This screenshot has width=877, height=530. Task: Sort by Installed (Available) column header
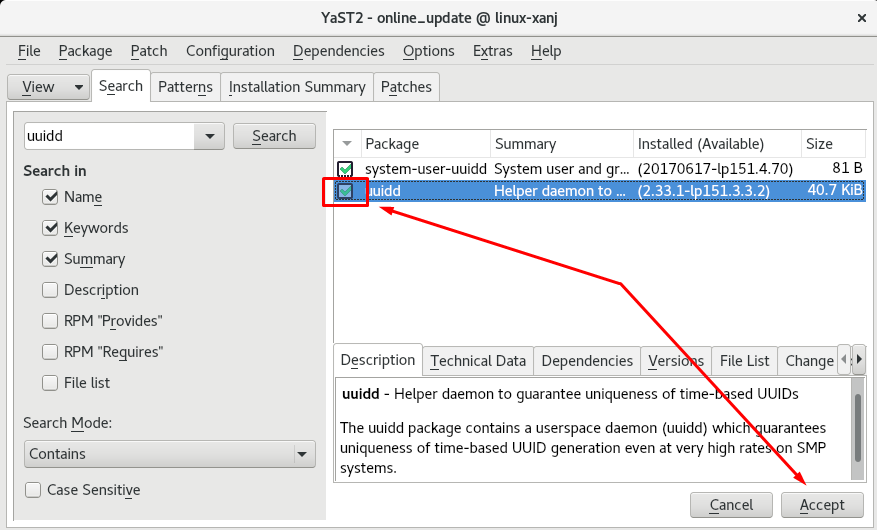click(717, 144)
